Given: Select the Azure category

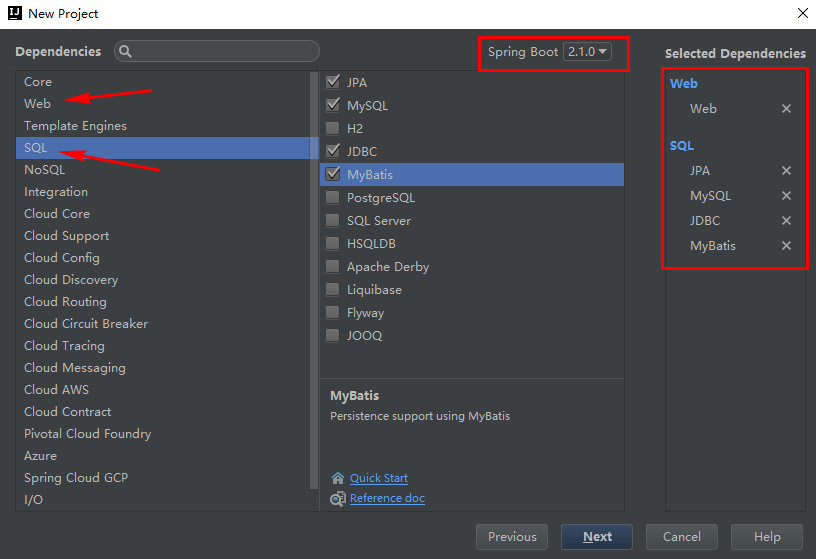Looking at the screenshot, I should (x=163, y=455).
